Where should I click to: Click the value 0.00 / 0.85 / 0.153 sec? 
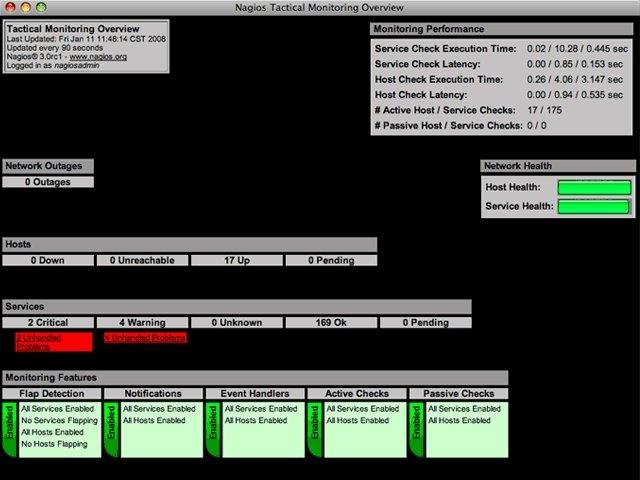575,64
